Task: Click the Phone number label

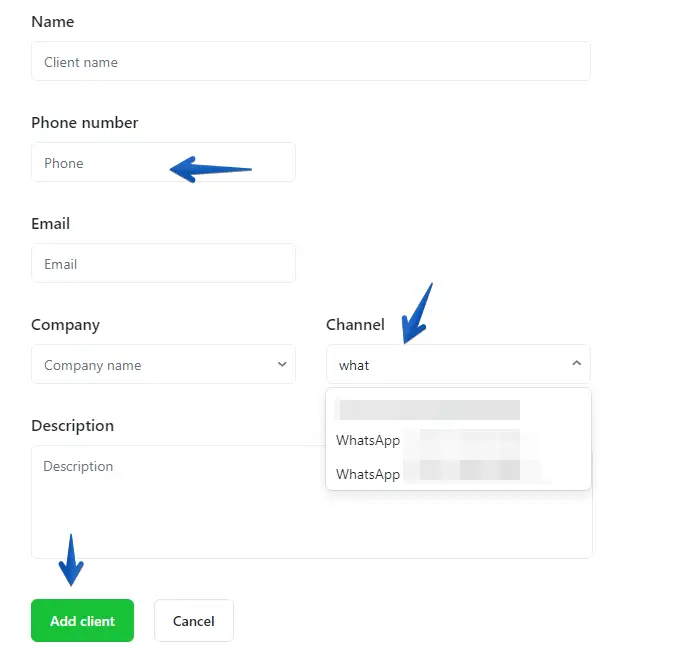Action: pos(85,122)
